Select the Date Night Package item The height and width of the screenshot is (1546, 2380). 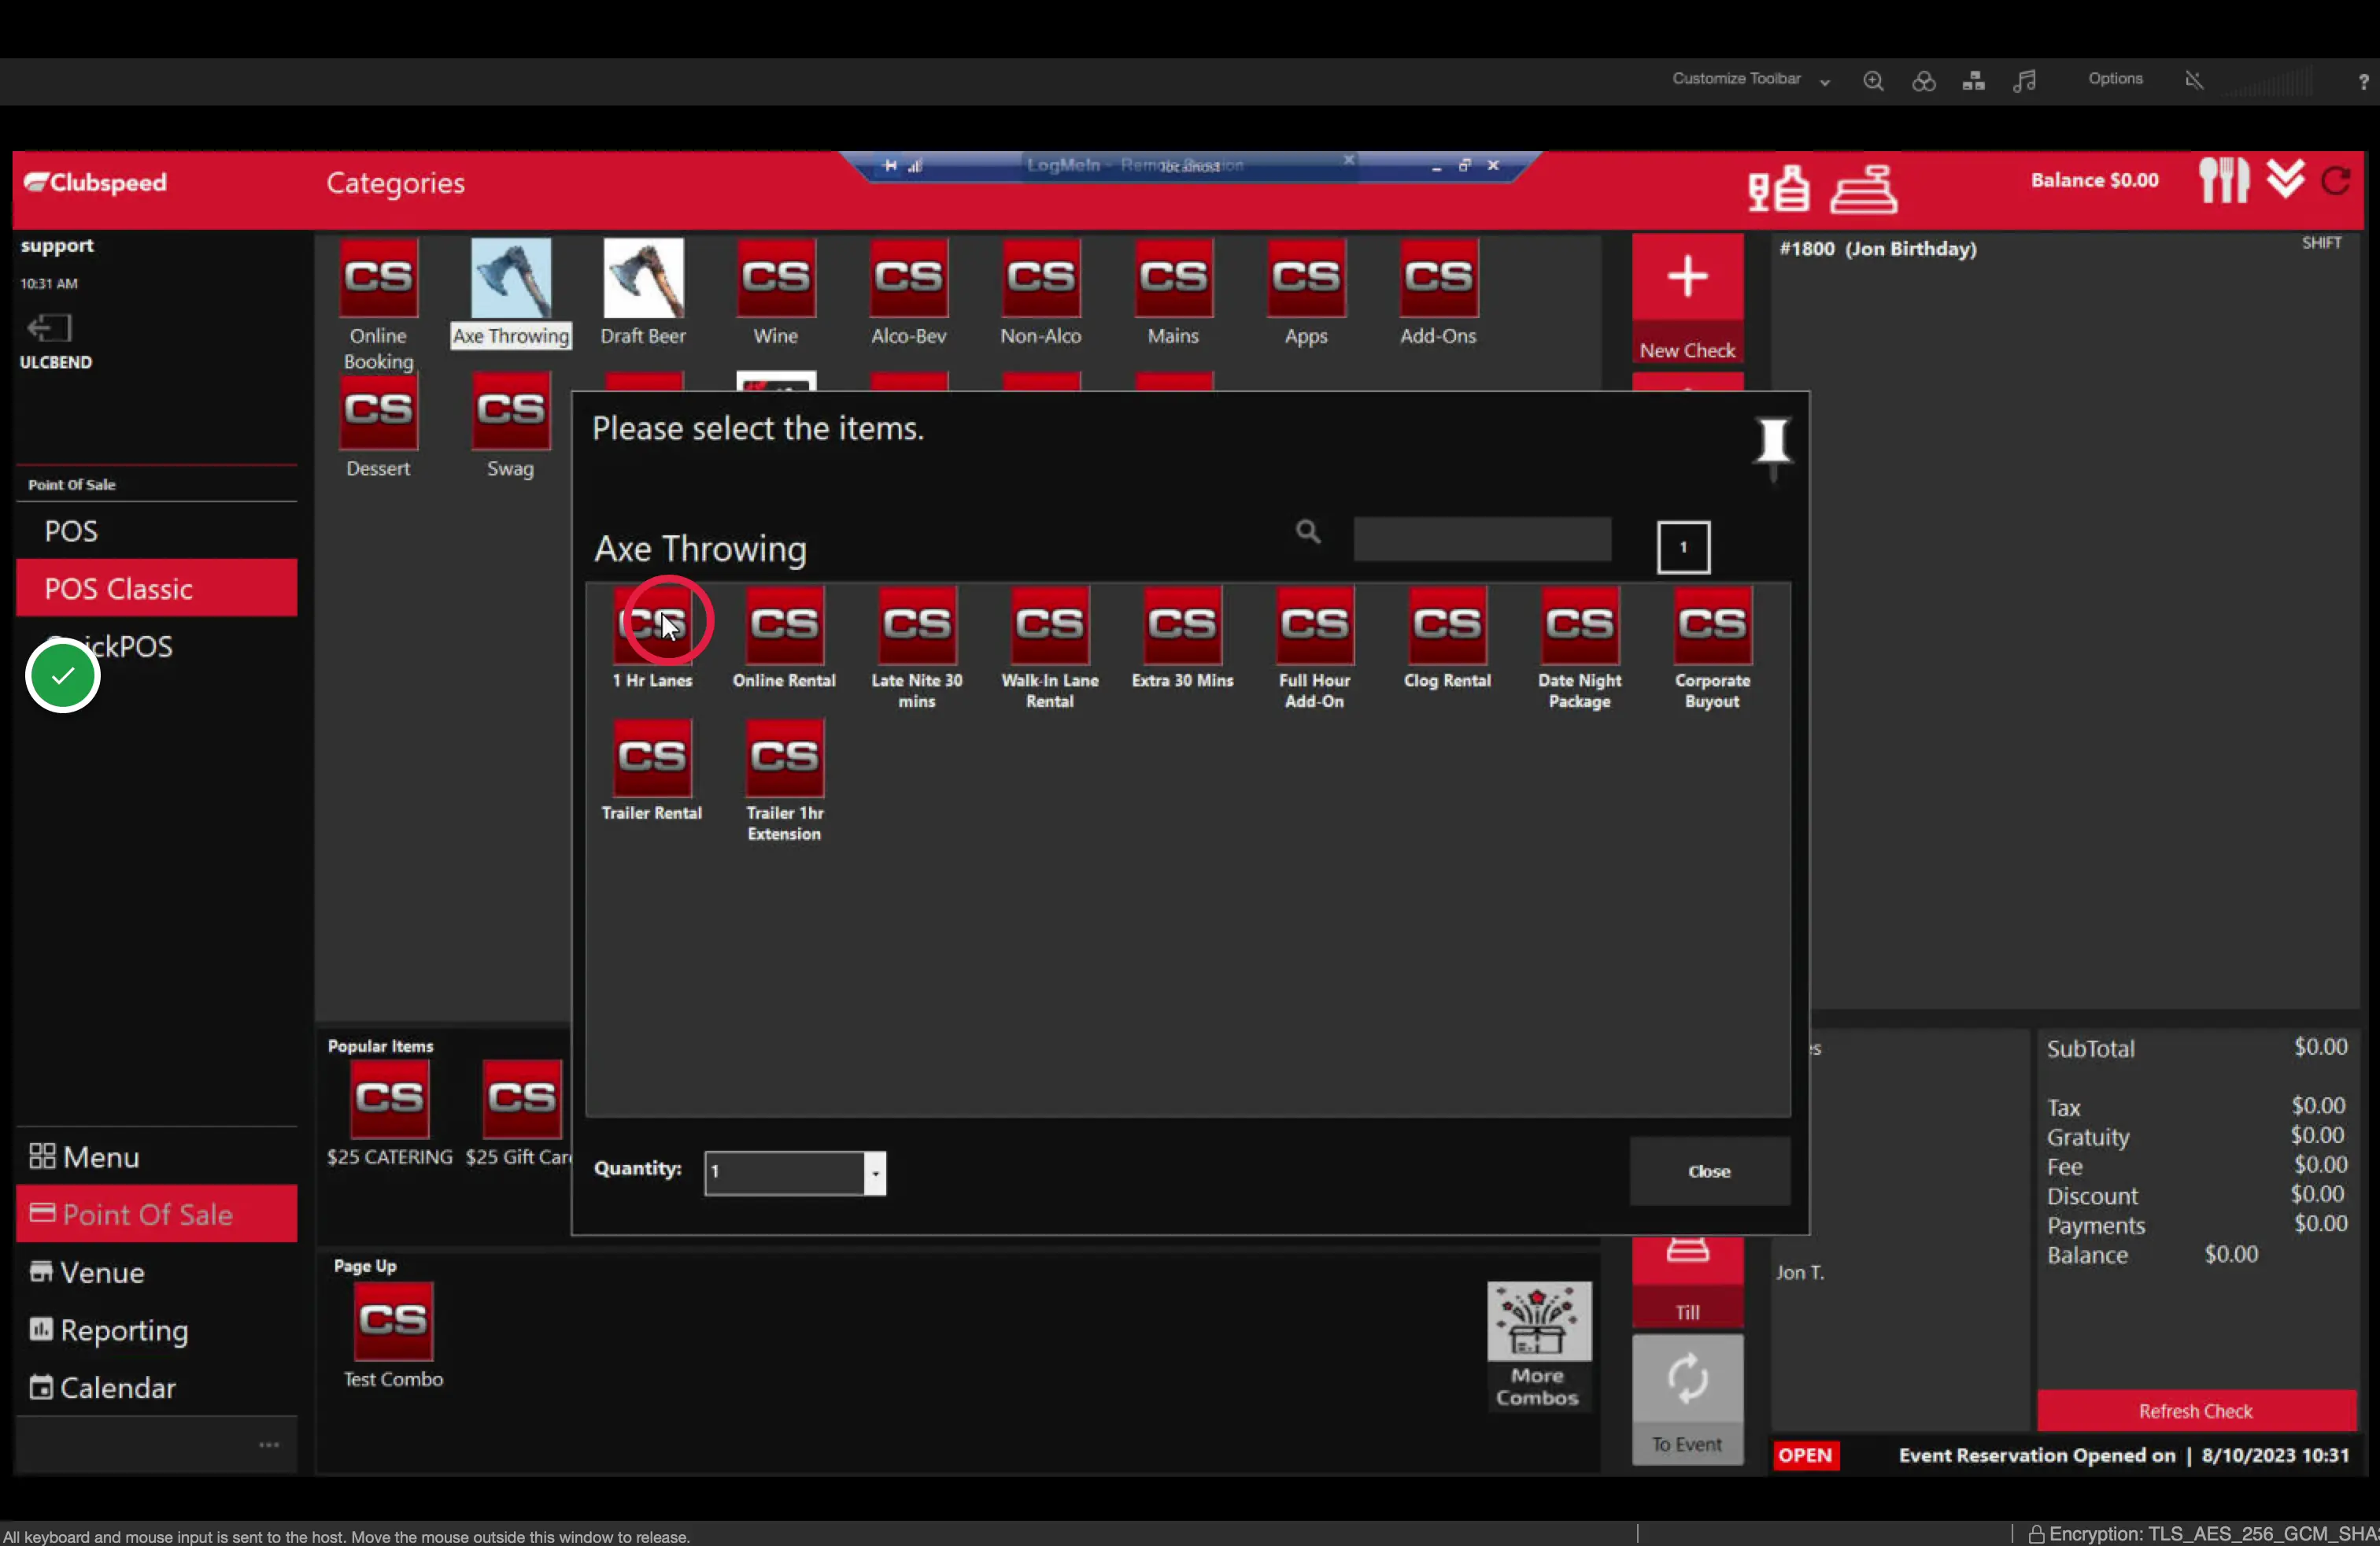pos(1579,649)
